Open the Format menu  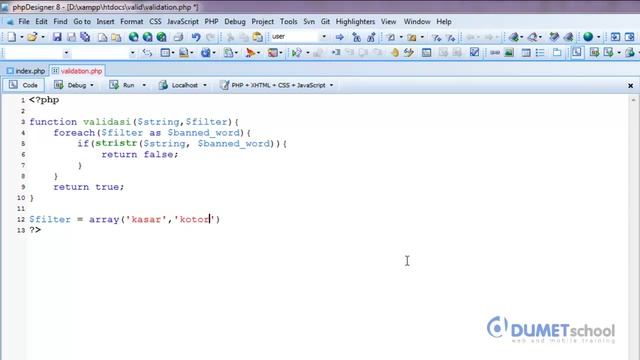(131, 22)
